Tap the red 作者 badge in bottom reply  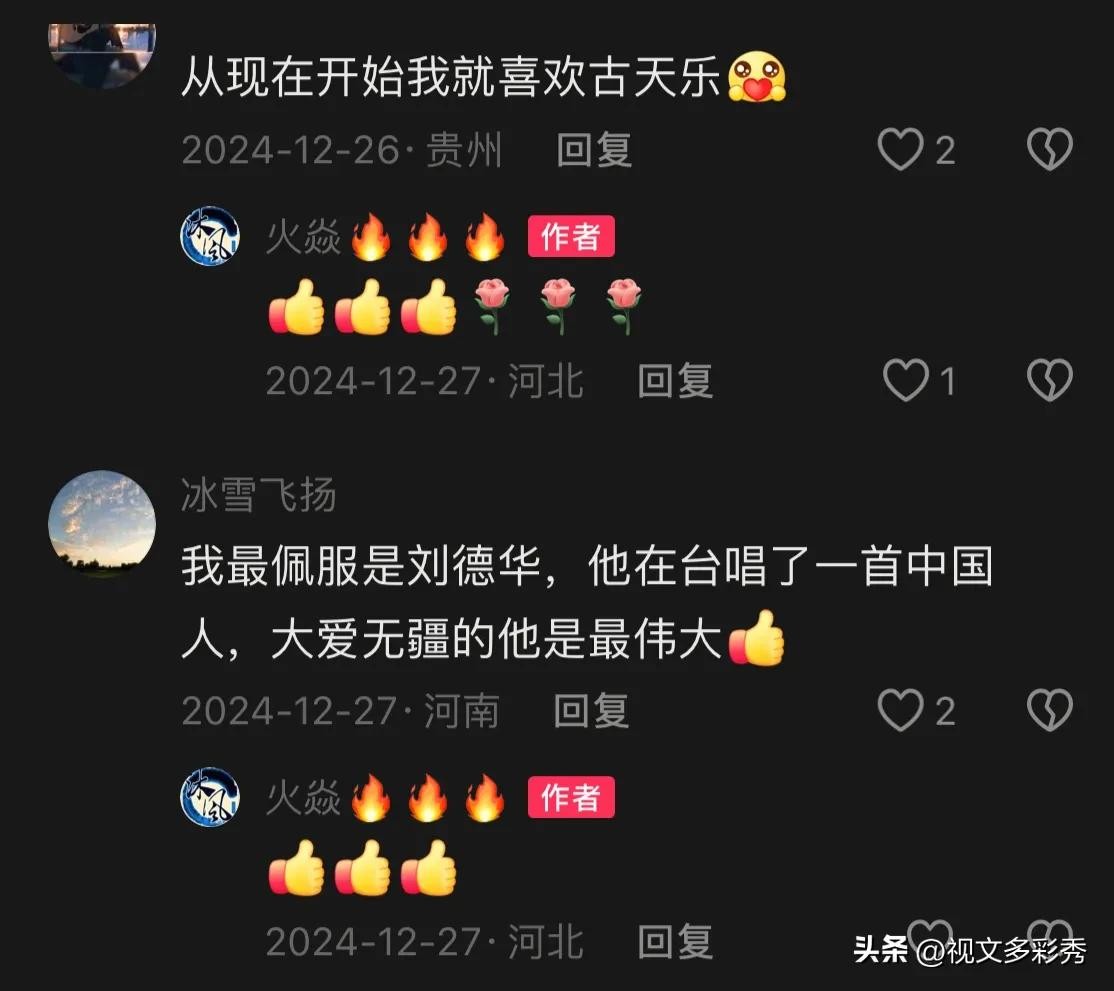[x=570, y=797]
